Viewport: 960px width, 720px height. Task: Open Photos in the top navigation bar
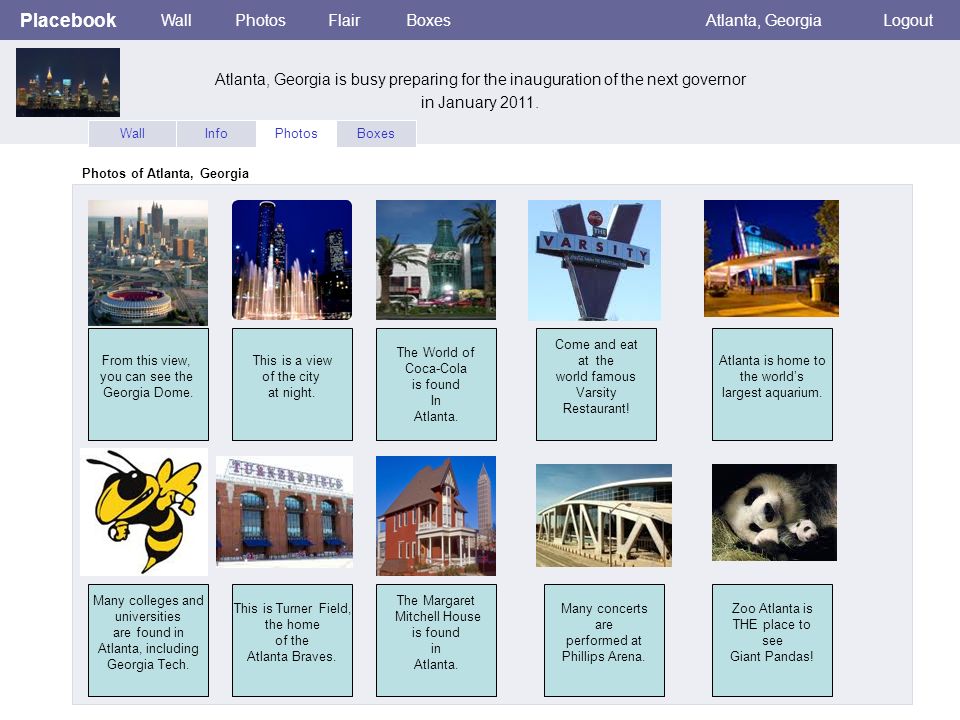260,20
